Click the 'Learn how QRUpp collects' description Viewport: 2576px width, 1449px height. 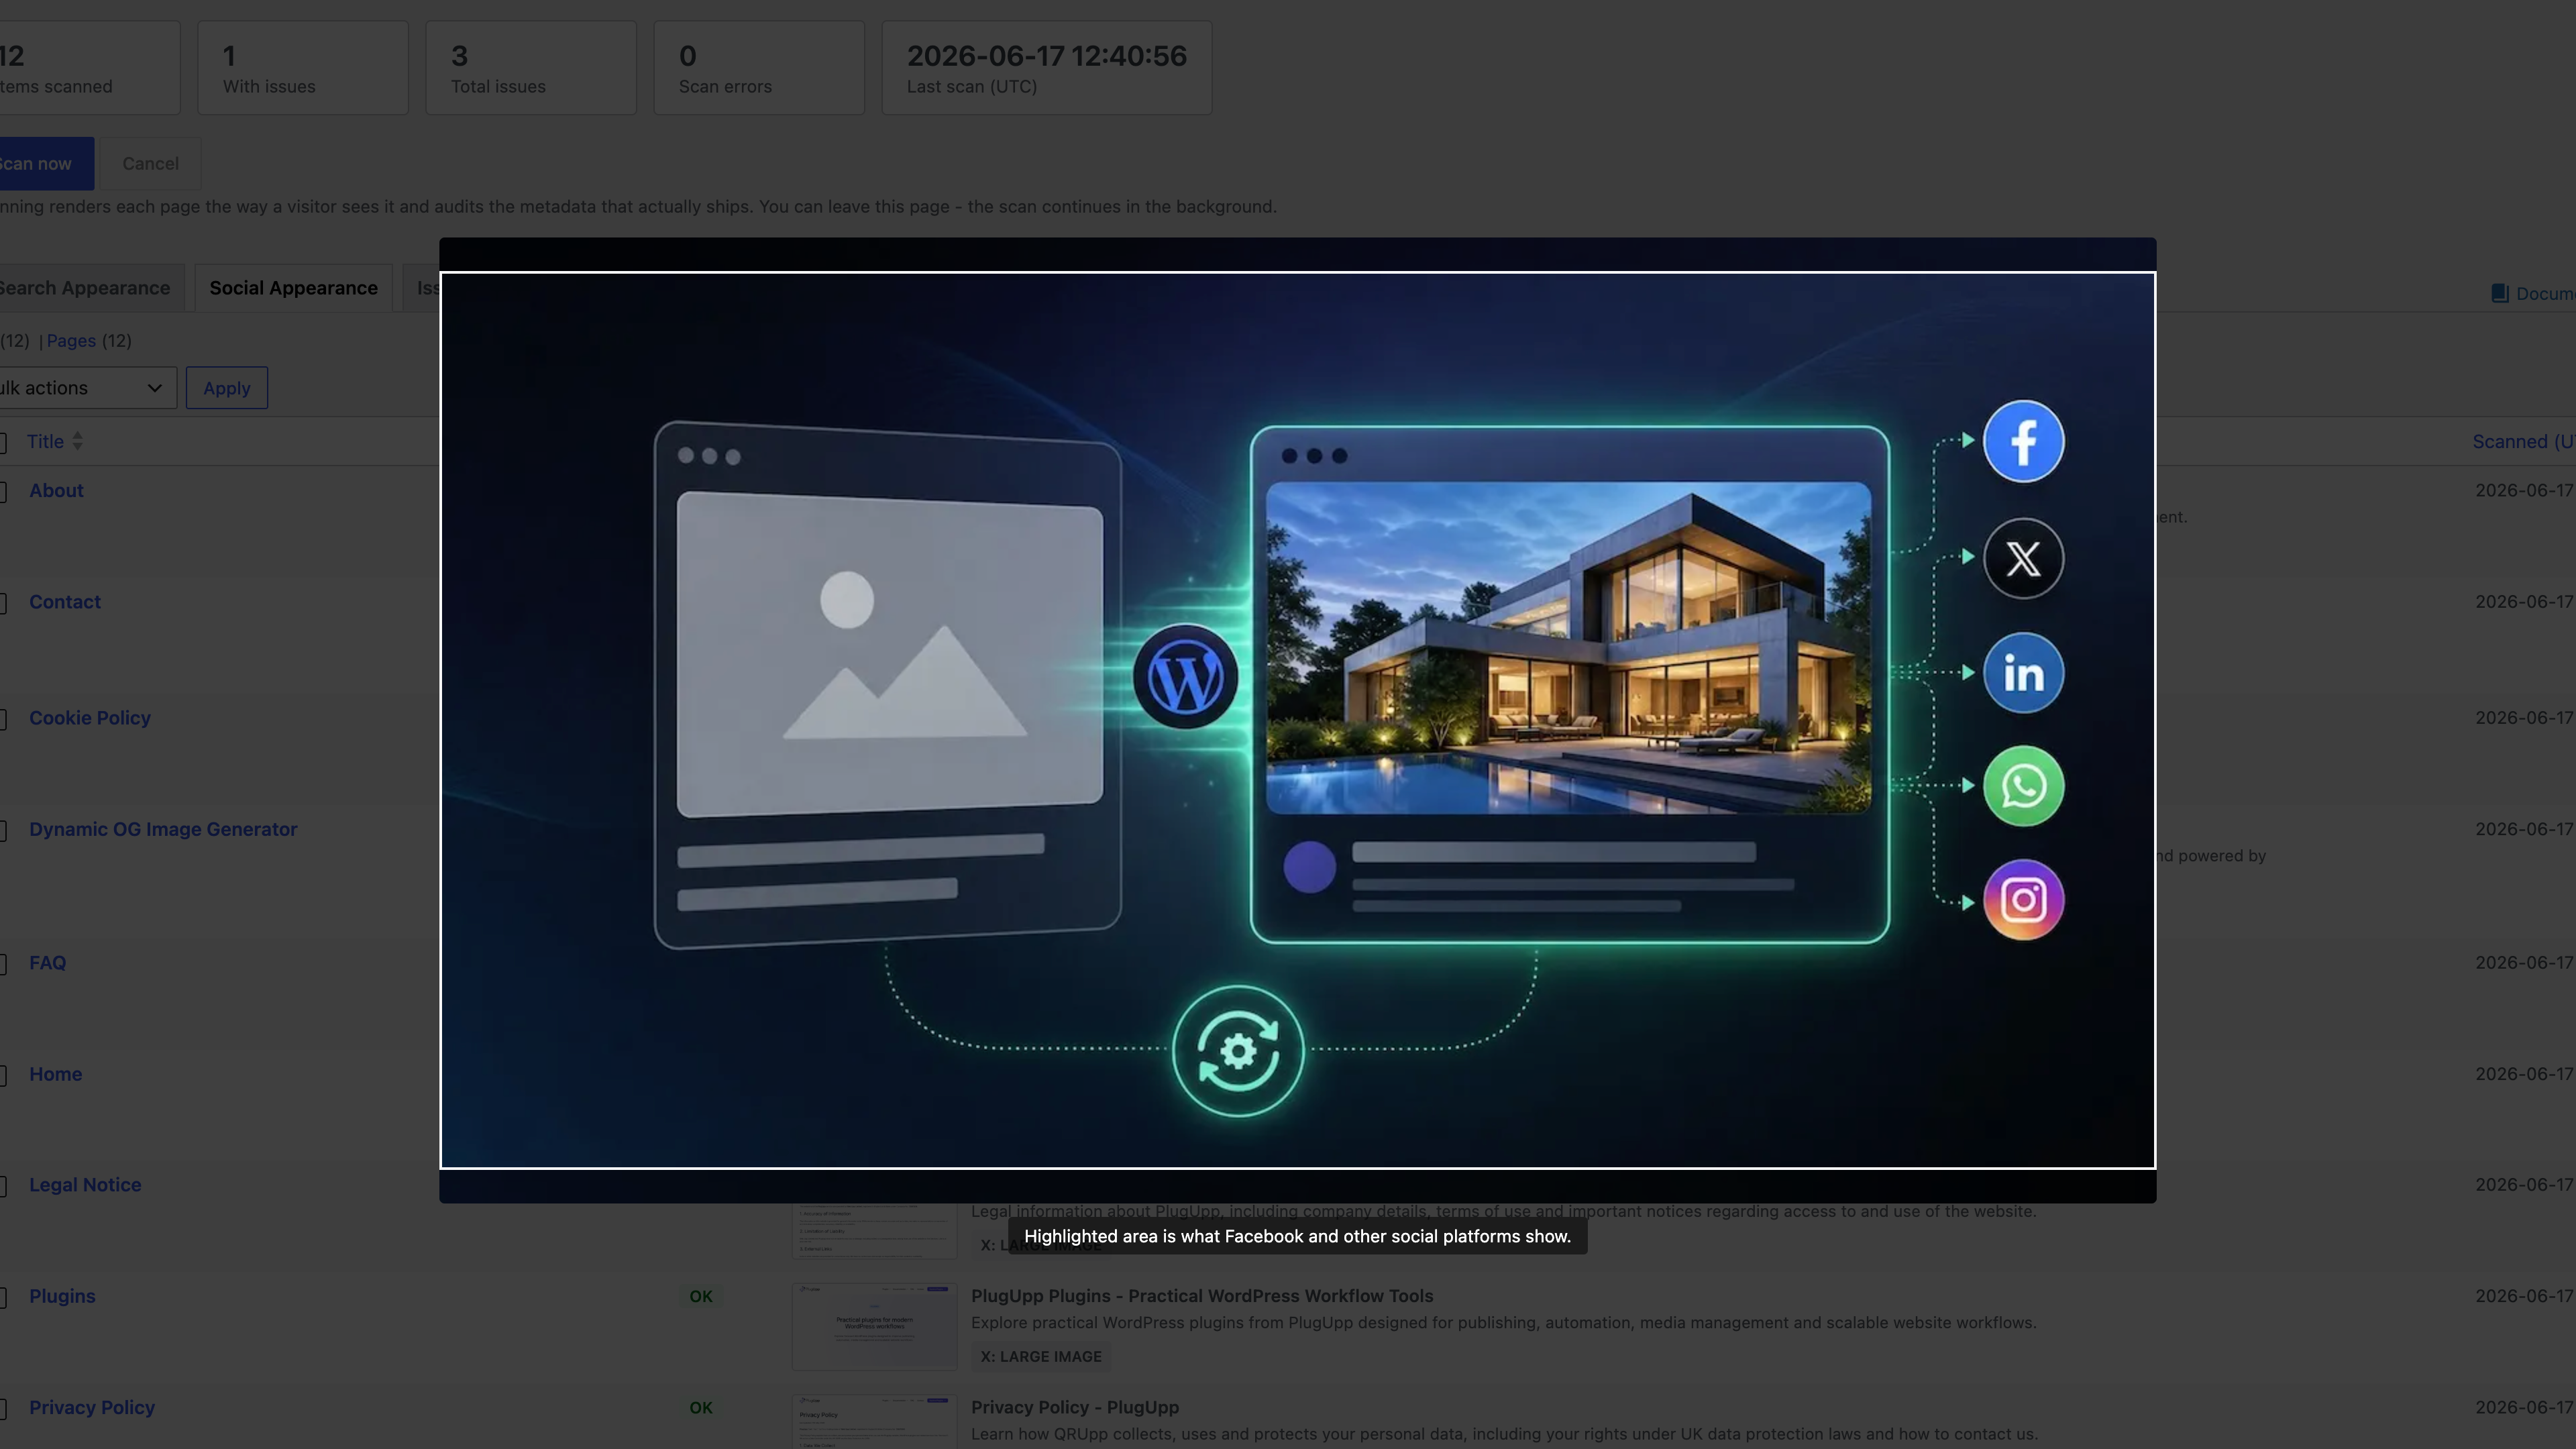pos(1504,1435)
